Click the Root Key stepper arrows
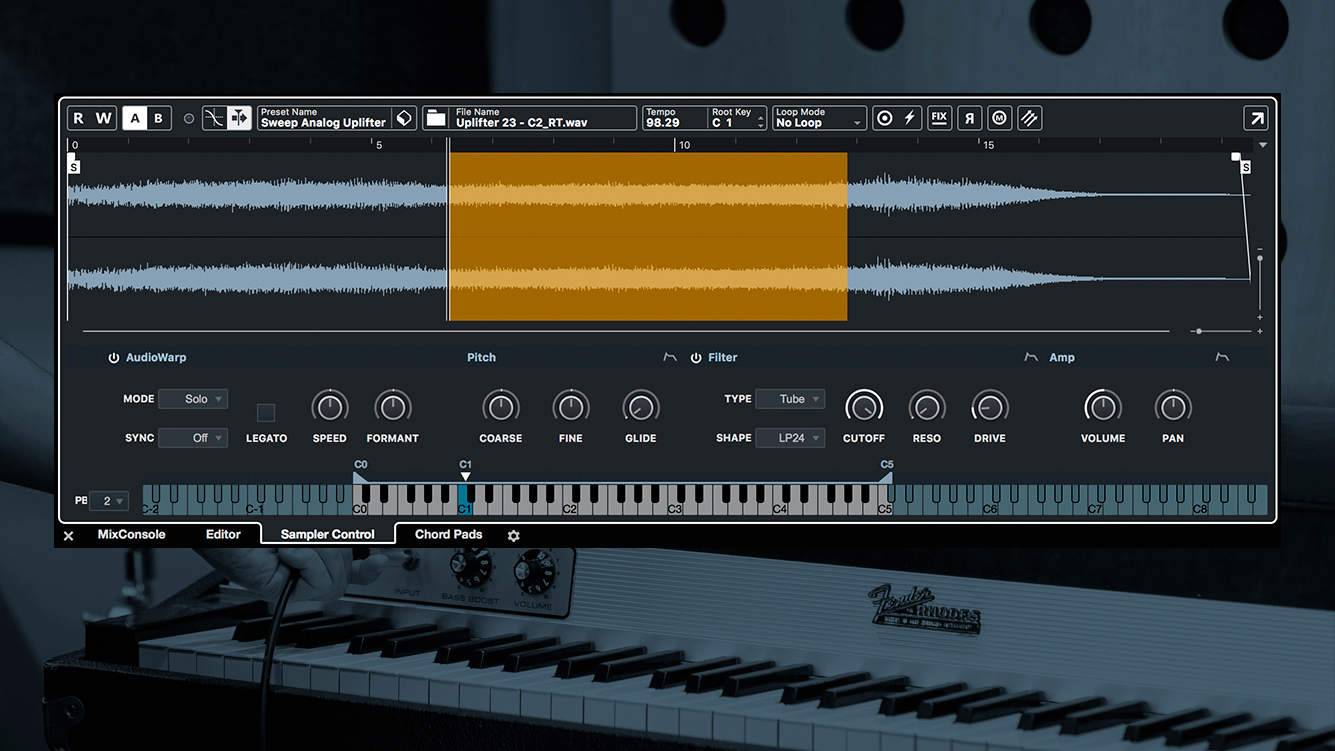Screen dimensions: 1335x751 click(761, 122)
